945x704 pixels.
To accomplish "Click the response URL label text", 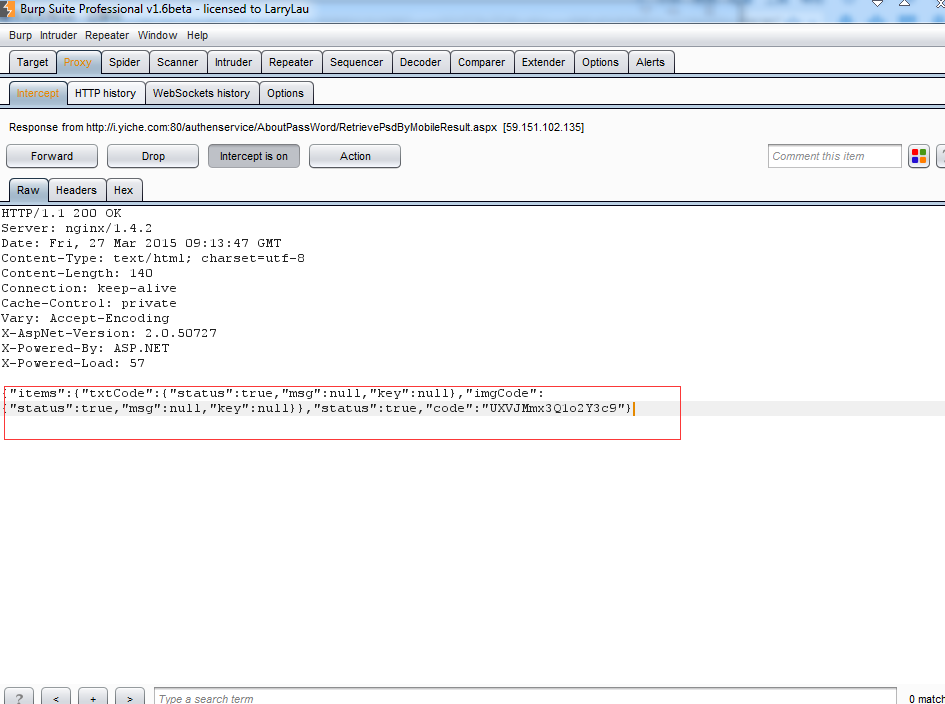I will tap(297, 127).
